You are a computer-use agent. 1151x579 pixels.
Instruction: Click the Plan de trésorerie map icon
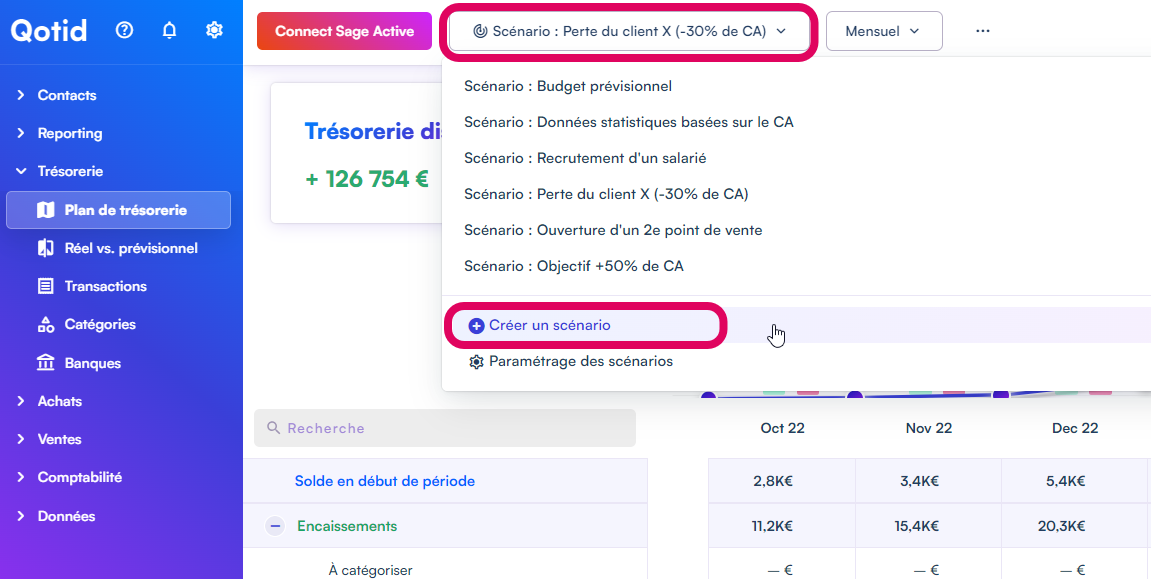(x=46, y=210)
